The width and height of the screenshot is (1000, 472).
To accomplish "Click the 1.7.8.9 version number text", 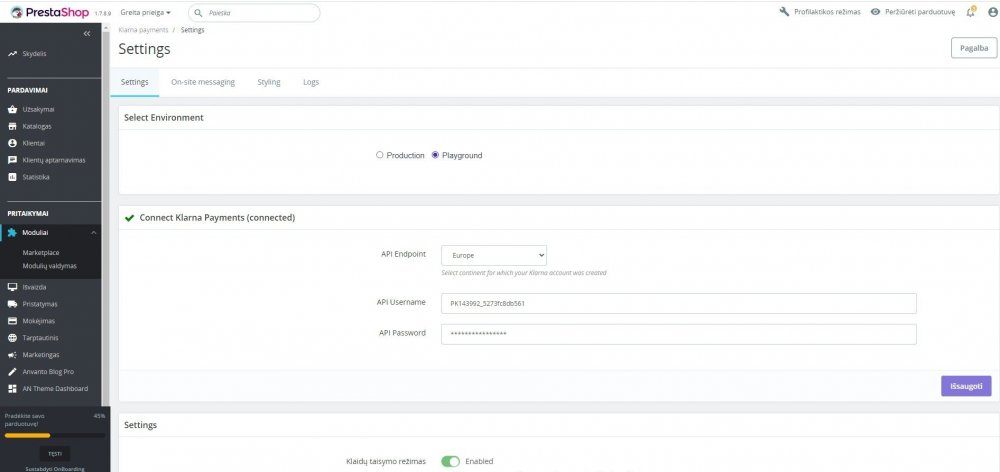I will coord(103,13).
